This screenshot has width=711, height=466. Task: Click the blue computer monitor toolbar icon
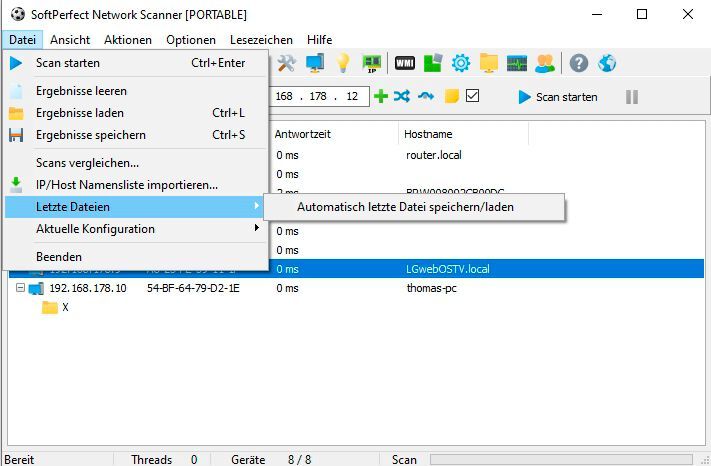315,63
